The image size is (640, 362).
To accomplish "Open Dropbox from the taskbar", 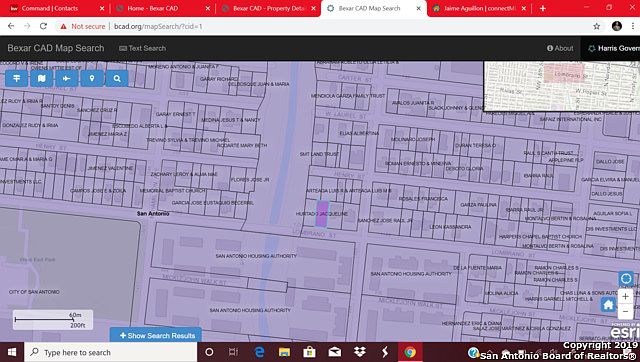I will 360,352.
